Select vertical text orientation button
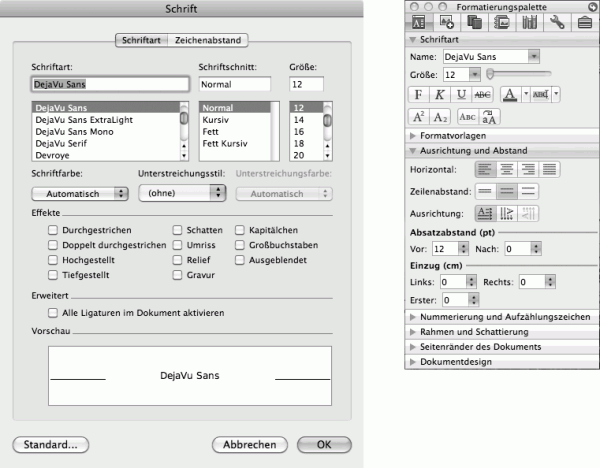This screenshot has height=468, width=600. tap(507, 214)
